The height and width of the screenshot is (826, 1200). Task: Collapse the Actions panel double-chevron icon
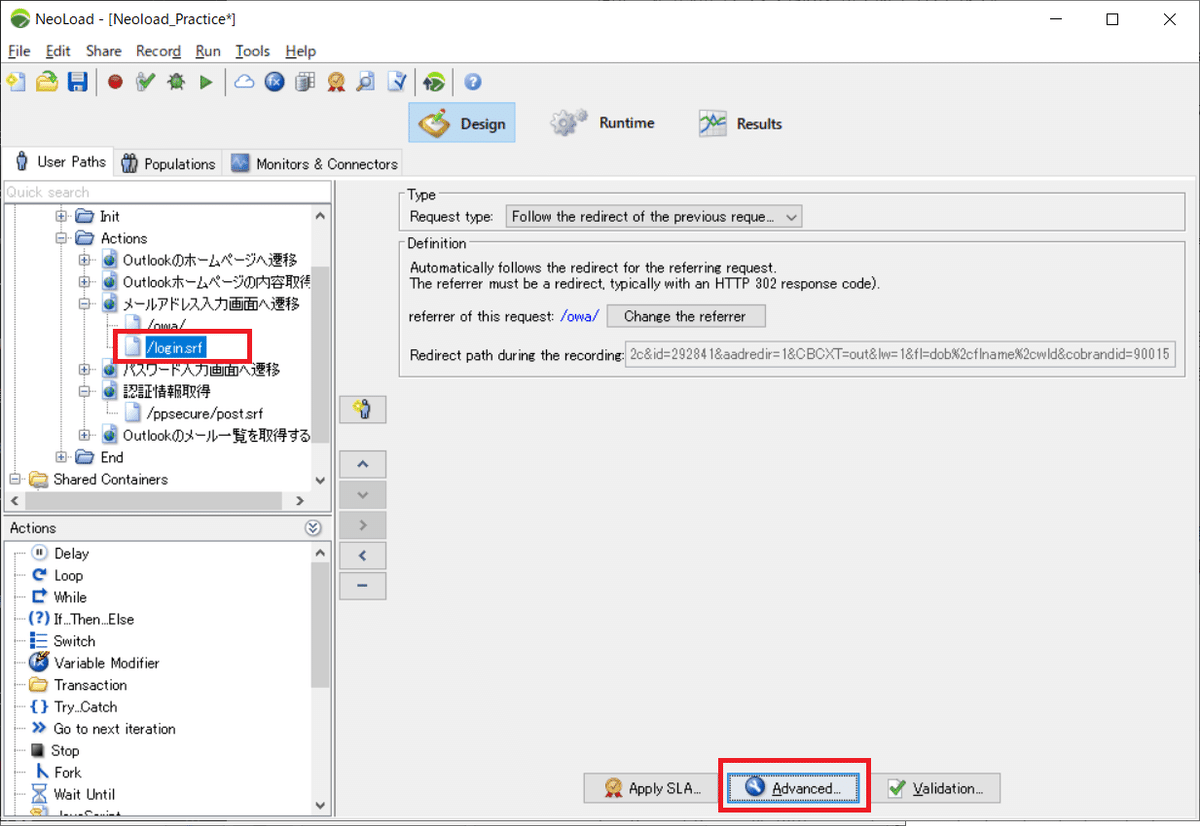pyautogui.click(x=313, y=528)
